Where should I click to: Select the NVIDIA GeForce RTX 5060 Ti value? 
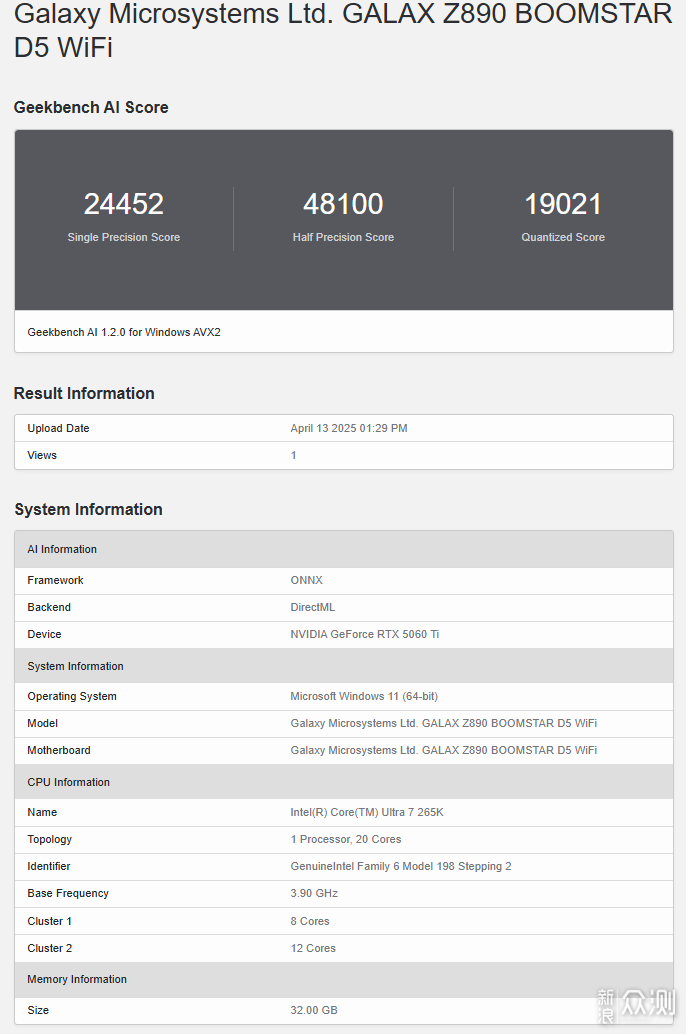pos(365,634)
